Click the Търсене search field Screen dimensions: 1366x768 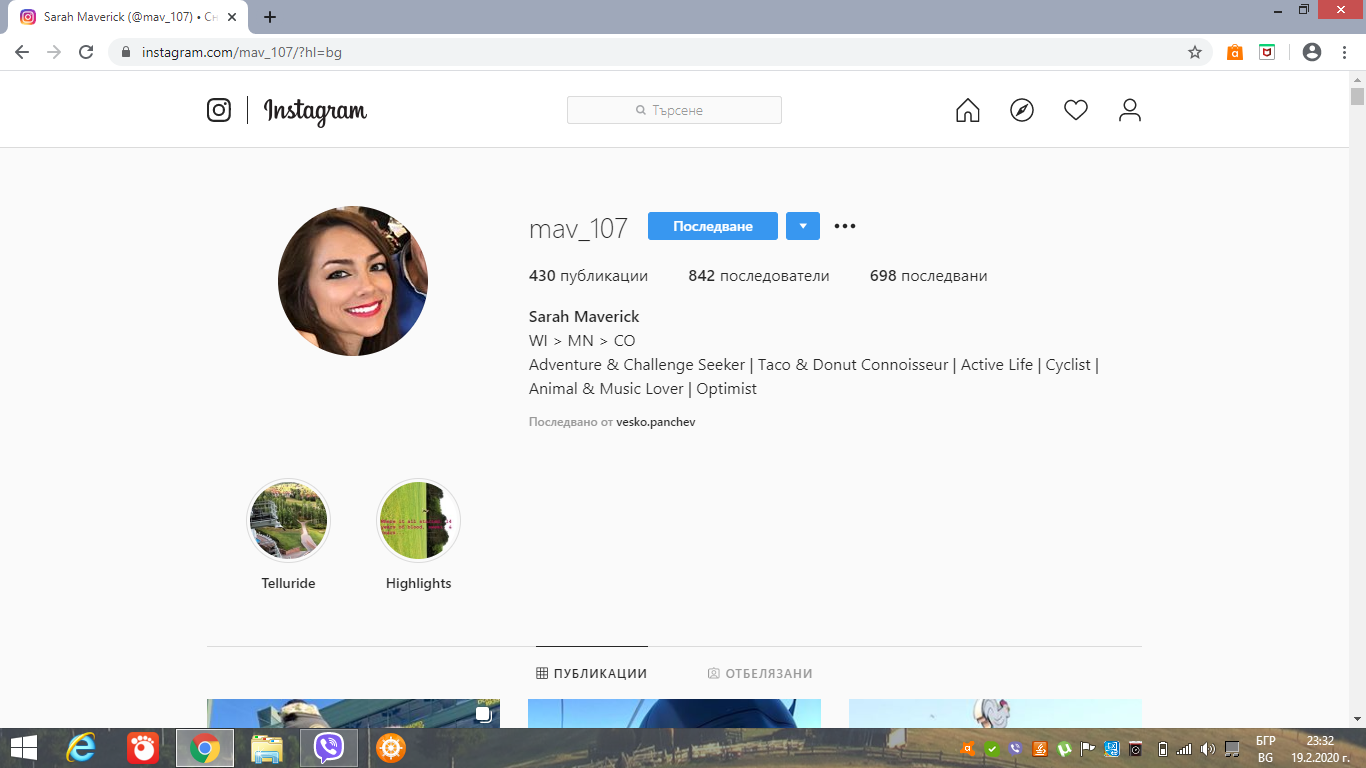pos(674,110)
